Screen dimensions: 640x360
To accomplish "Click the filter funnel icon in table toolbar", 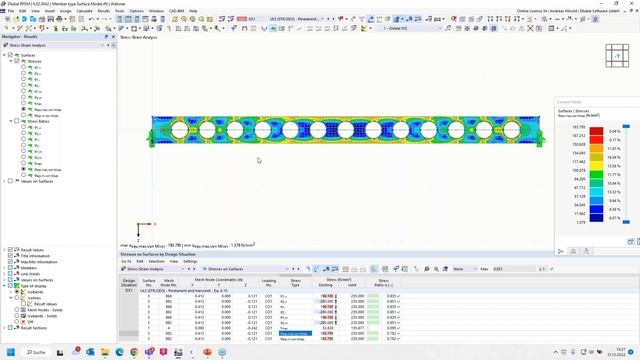I will click(x=396, y=269).
